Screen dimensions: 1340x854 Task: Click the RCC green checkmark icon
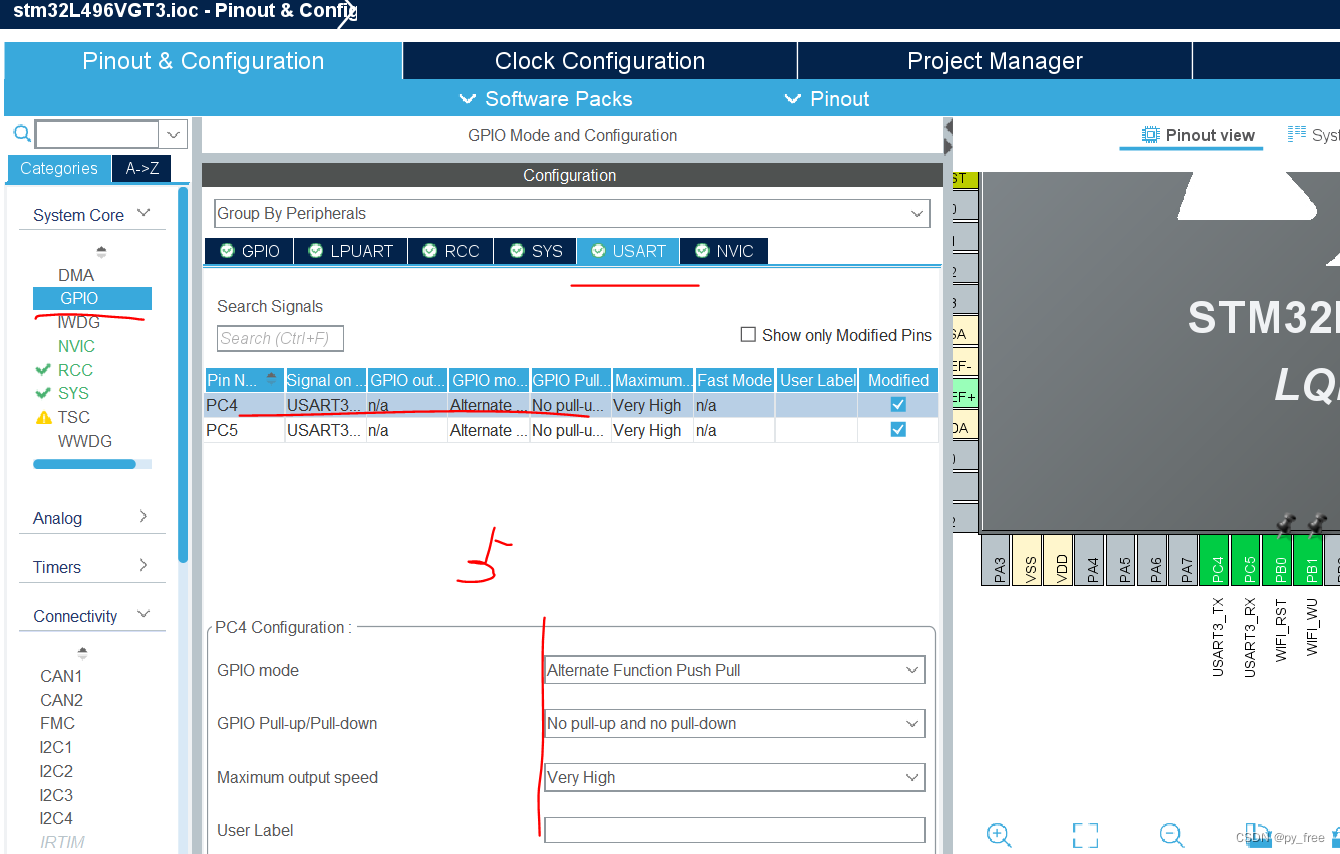pyautogui.click(x=43, y=369)
